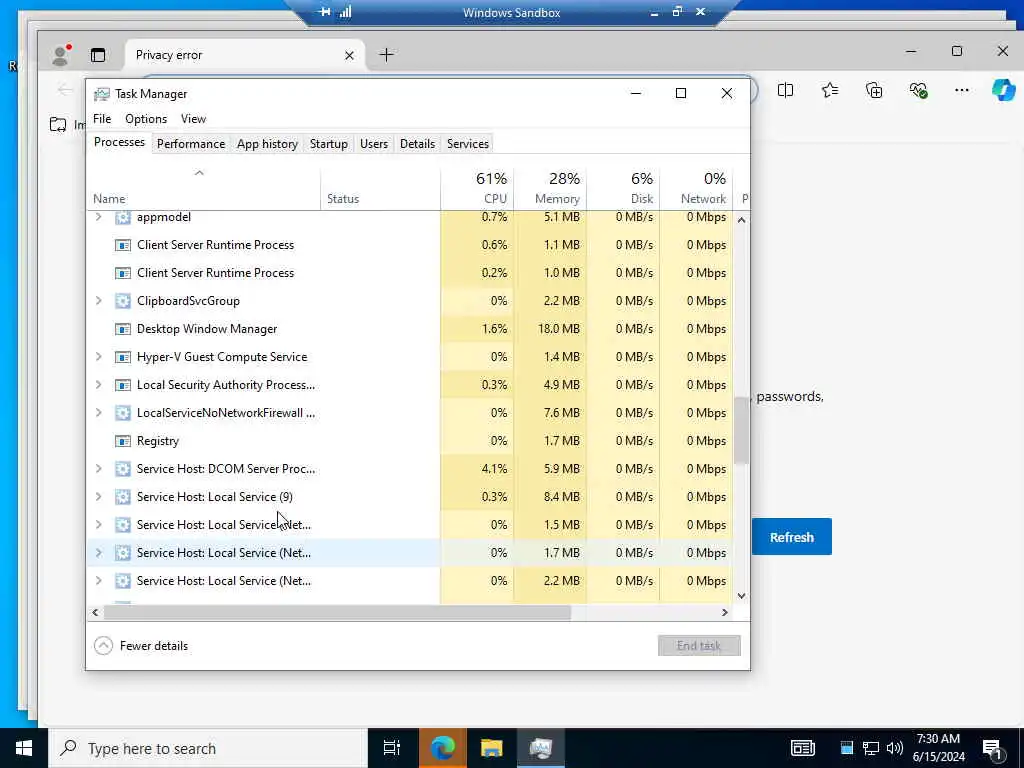
Task: Expand the appmodel process group
Action: 99,217
